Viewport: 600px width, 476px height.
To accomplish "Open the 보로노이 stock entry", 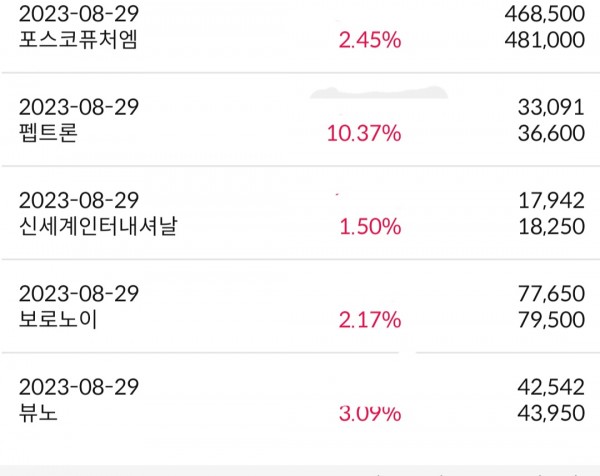I will [58, 320].
